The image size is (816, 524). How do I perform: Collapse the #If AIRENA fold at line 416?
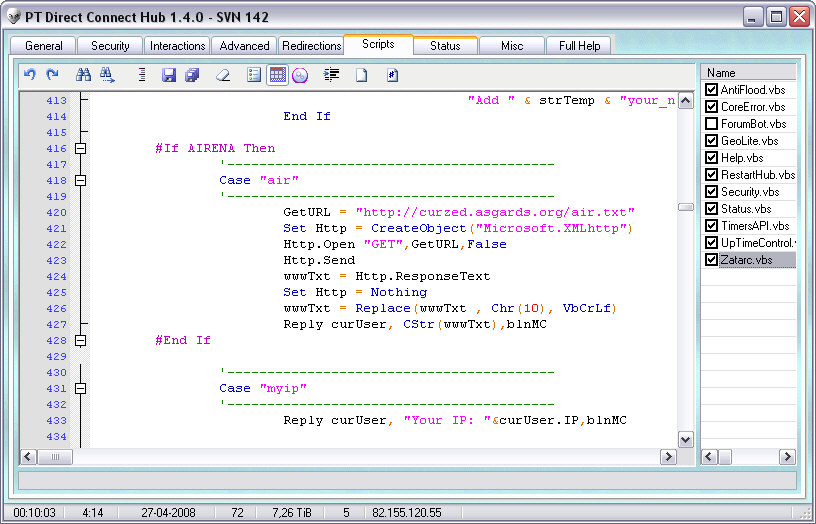click(81, 148)
